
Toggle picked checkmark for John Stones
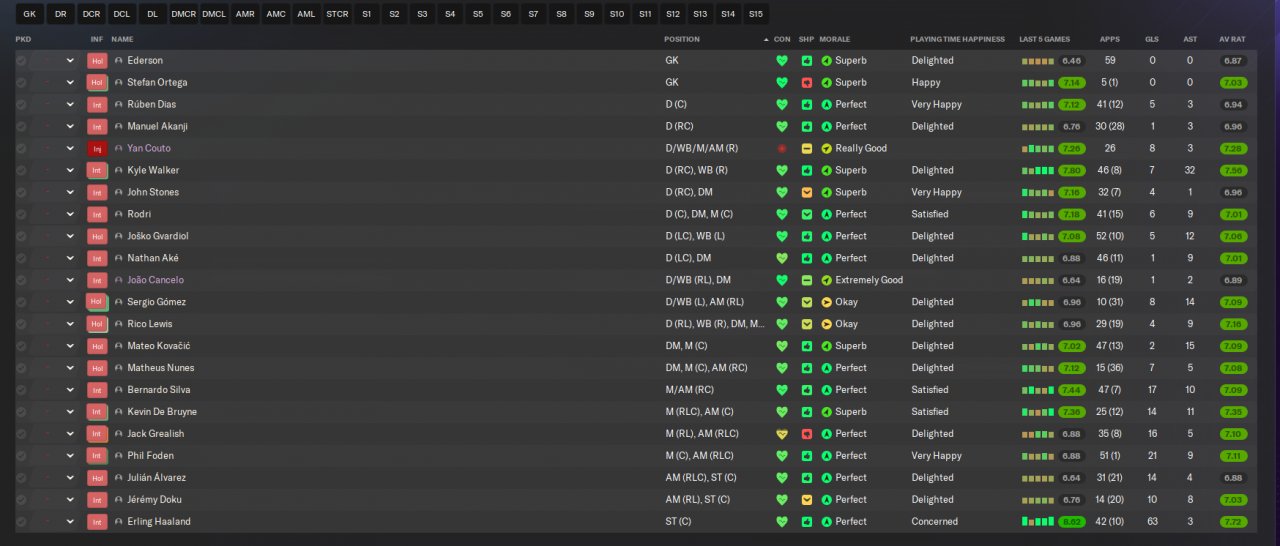click(21, 192)
